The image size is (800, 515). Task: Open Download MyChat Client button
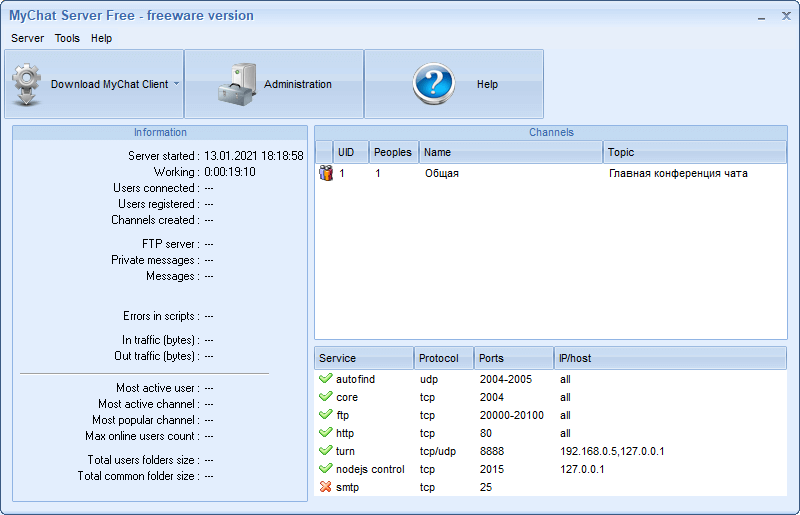94,84
